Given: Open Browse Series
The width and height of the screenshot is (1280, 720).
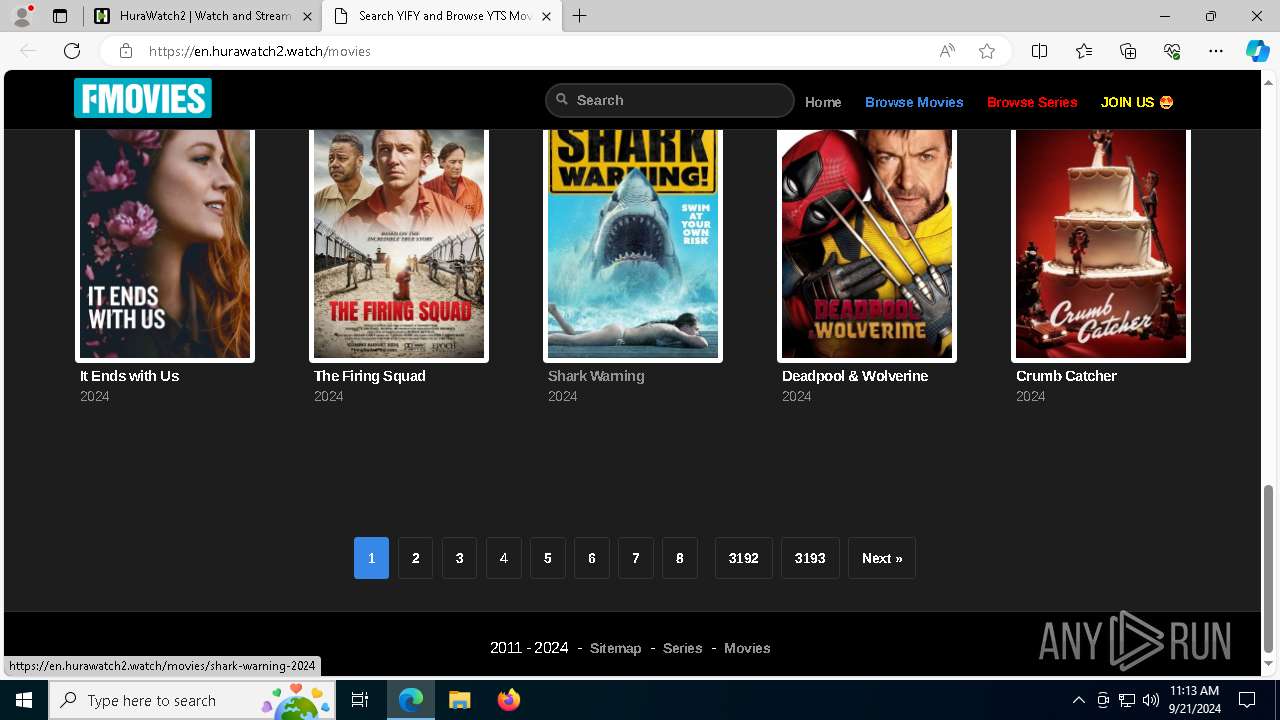Looking at the screenshot, I should 1032,102.
